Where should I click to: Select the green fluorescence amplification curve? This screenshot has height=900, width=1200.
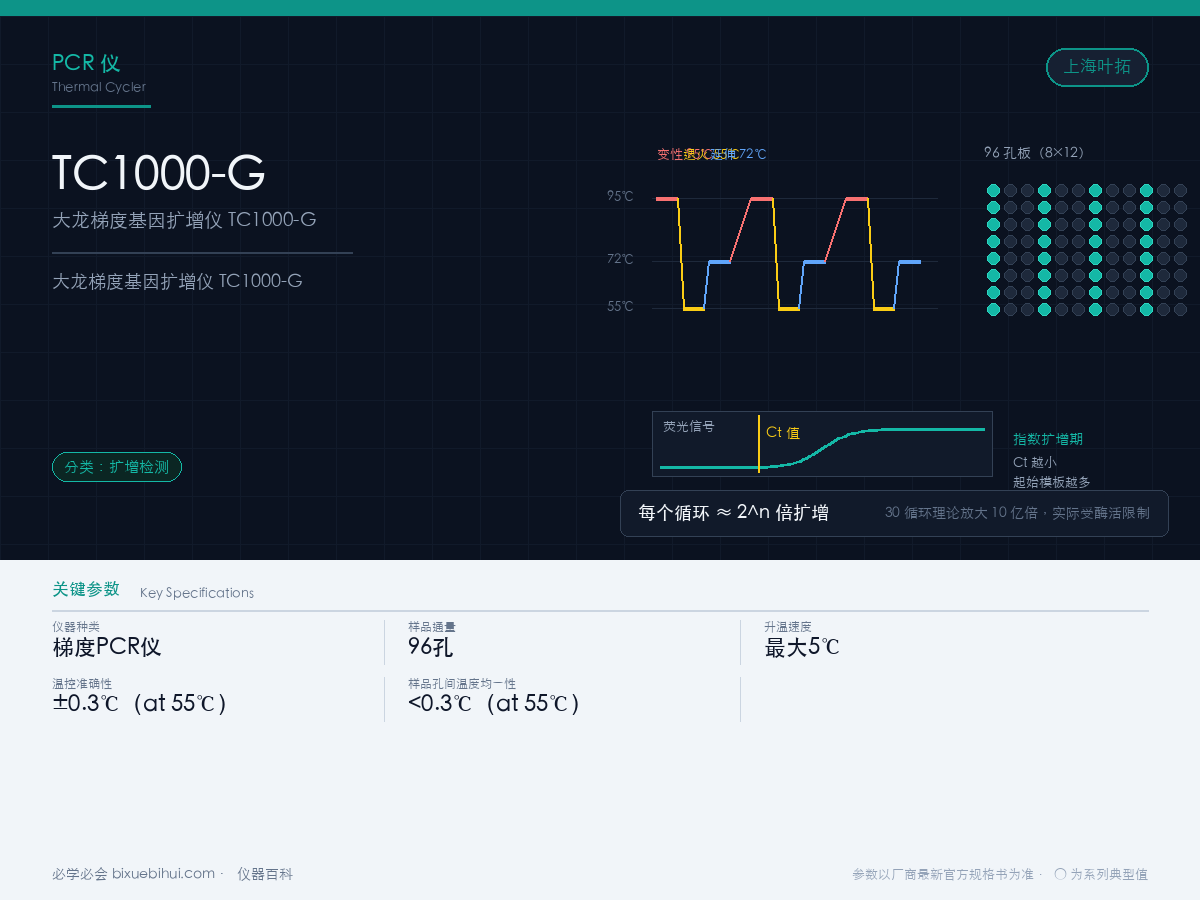tap(823, 447)
